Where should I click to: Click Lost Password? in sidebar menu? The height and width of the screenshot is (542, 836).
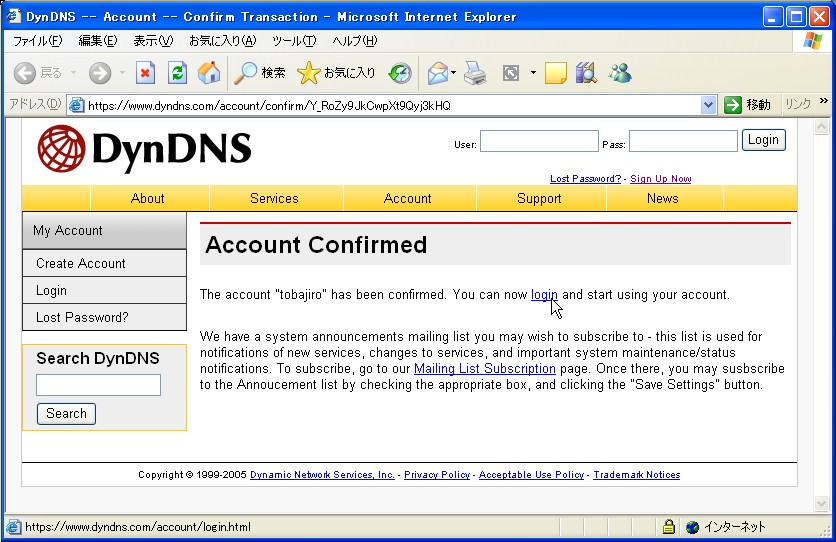tap(104, 318)
